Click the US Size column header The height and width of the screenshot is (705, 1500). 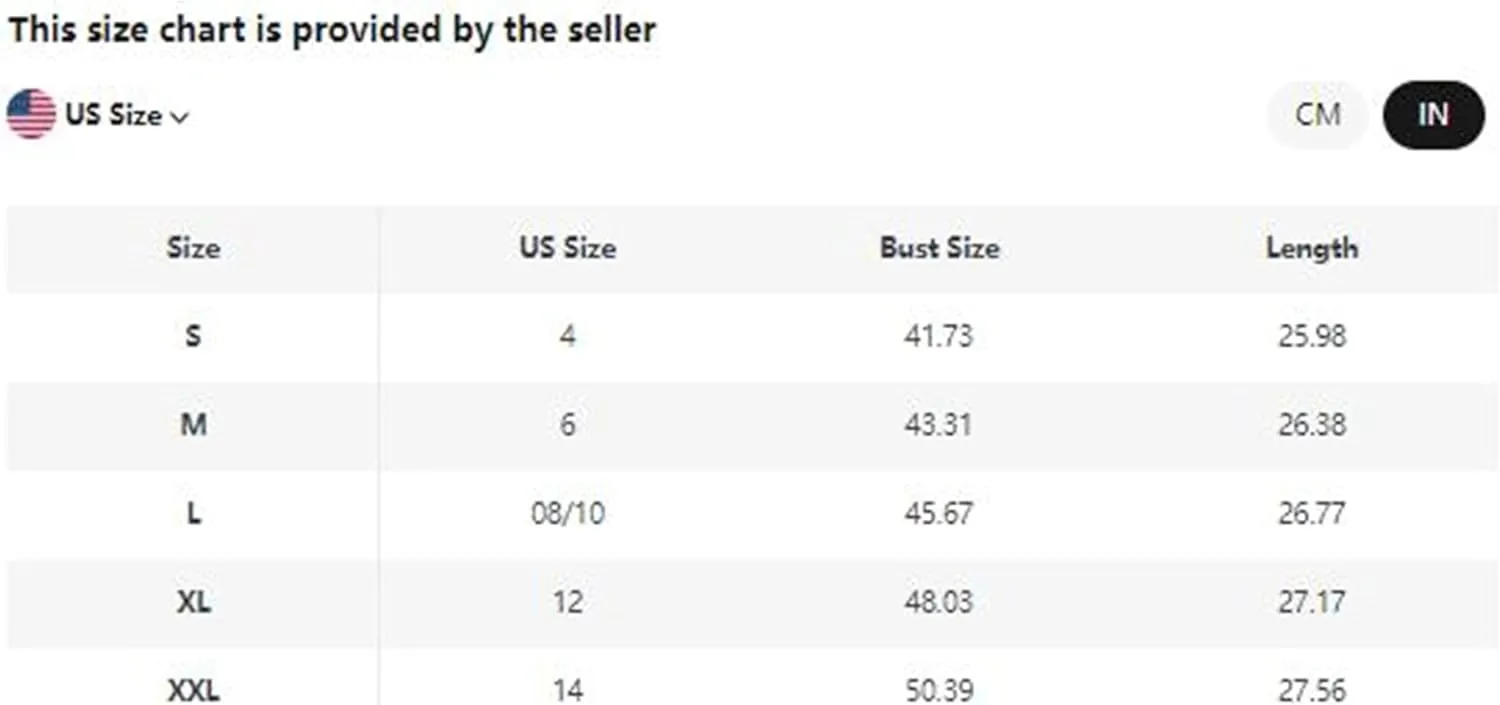point(567,248)
